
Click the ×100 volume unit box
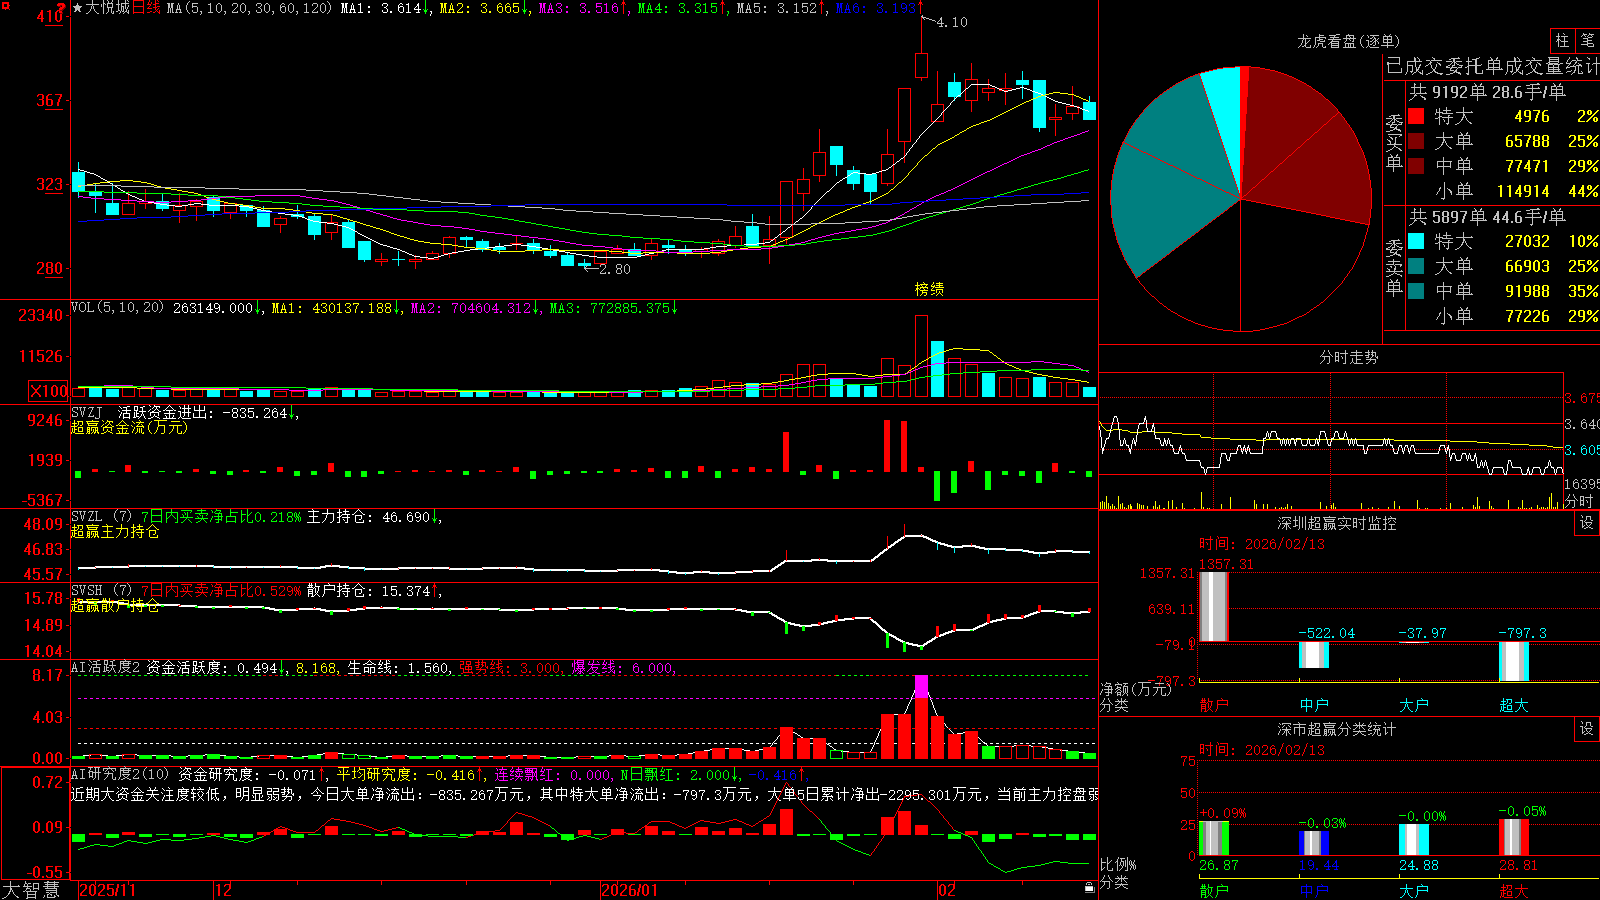click(x=49, y=391)
